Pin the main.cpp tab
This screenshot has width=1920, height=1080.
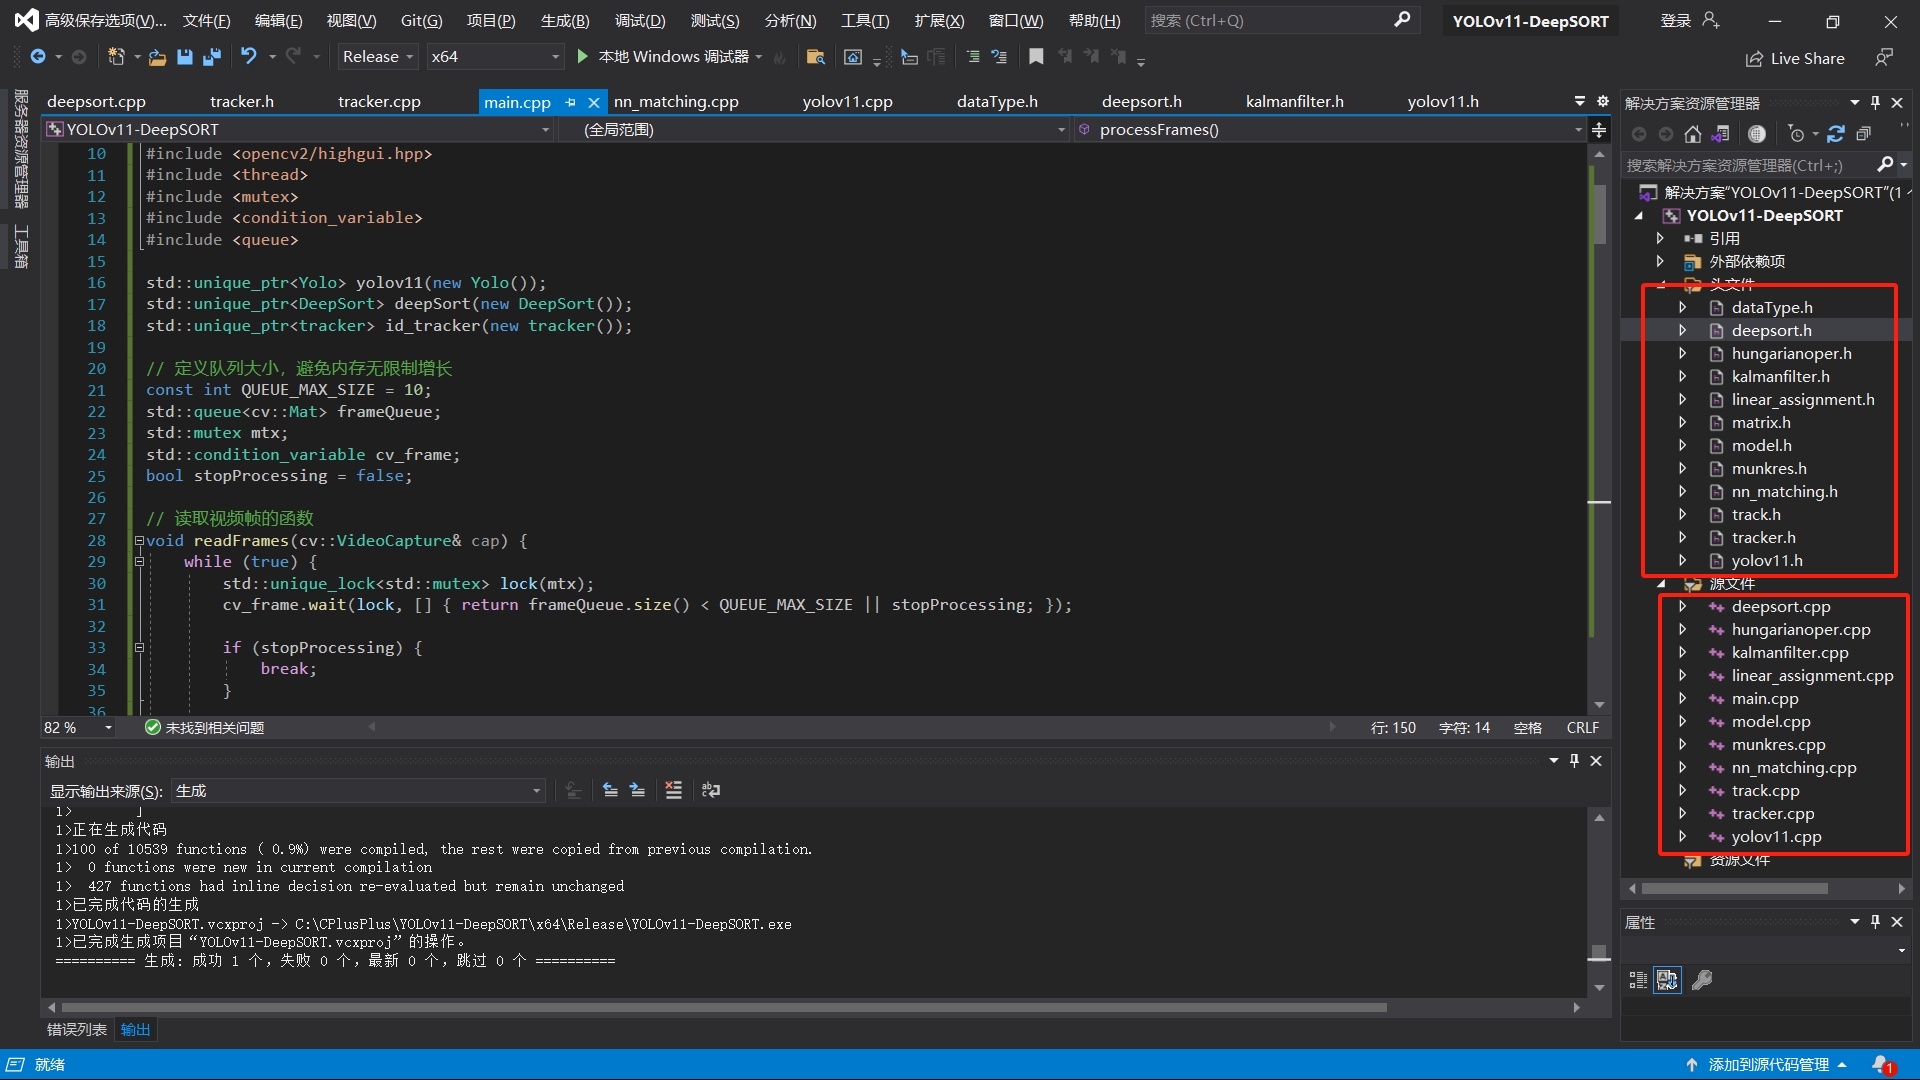570,102
